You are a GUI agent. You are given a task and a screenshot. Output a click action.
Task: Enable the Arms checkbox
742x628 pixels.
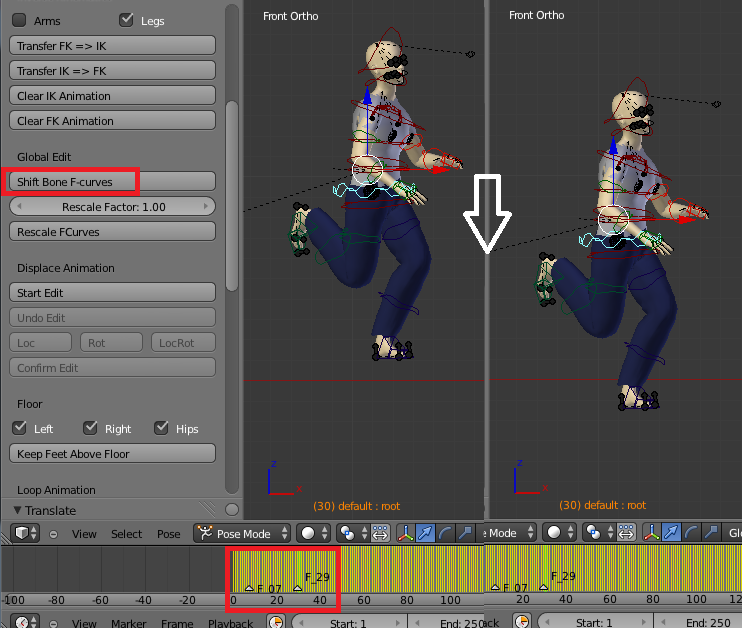point(19,20)
